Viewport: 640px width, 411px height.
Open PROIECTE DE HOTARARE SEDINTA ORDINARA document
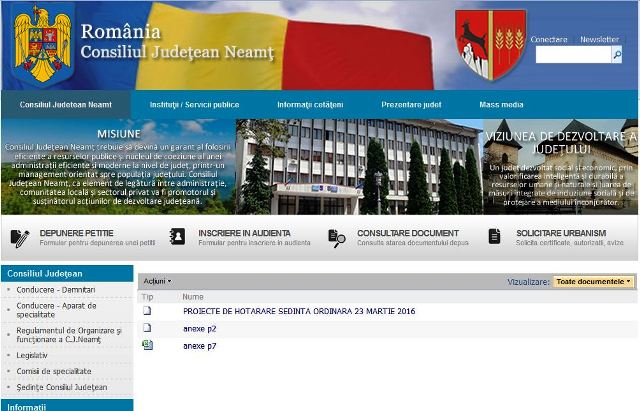[299, 311]
